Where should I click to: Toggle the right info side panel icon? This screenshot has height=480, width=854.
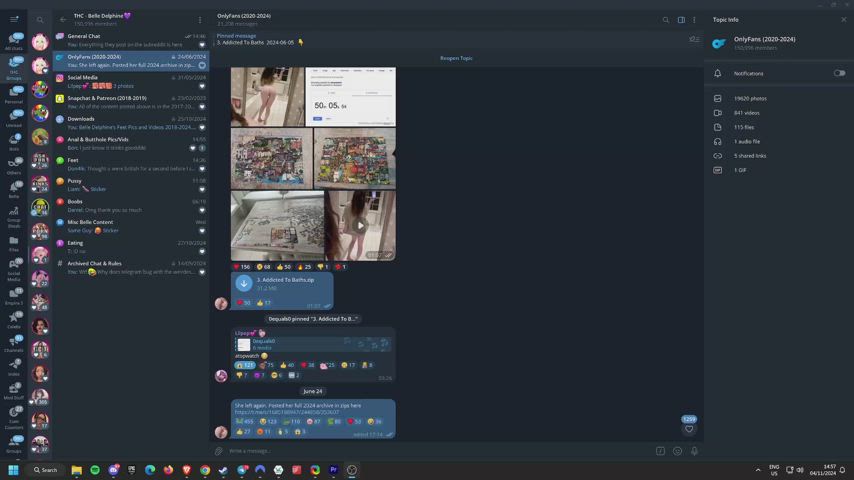pyautogui.click(x=681, y=20)
